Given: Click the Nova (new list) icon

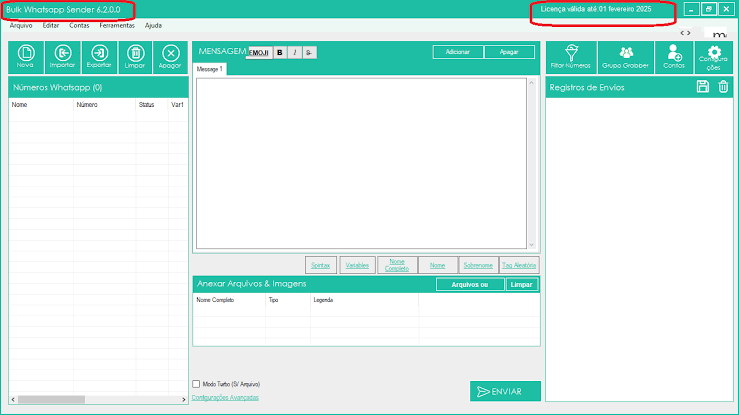Looking at the screenshot, I should (x=26, y=56).
